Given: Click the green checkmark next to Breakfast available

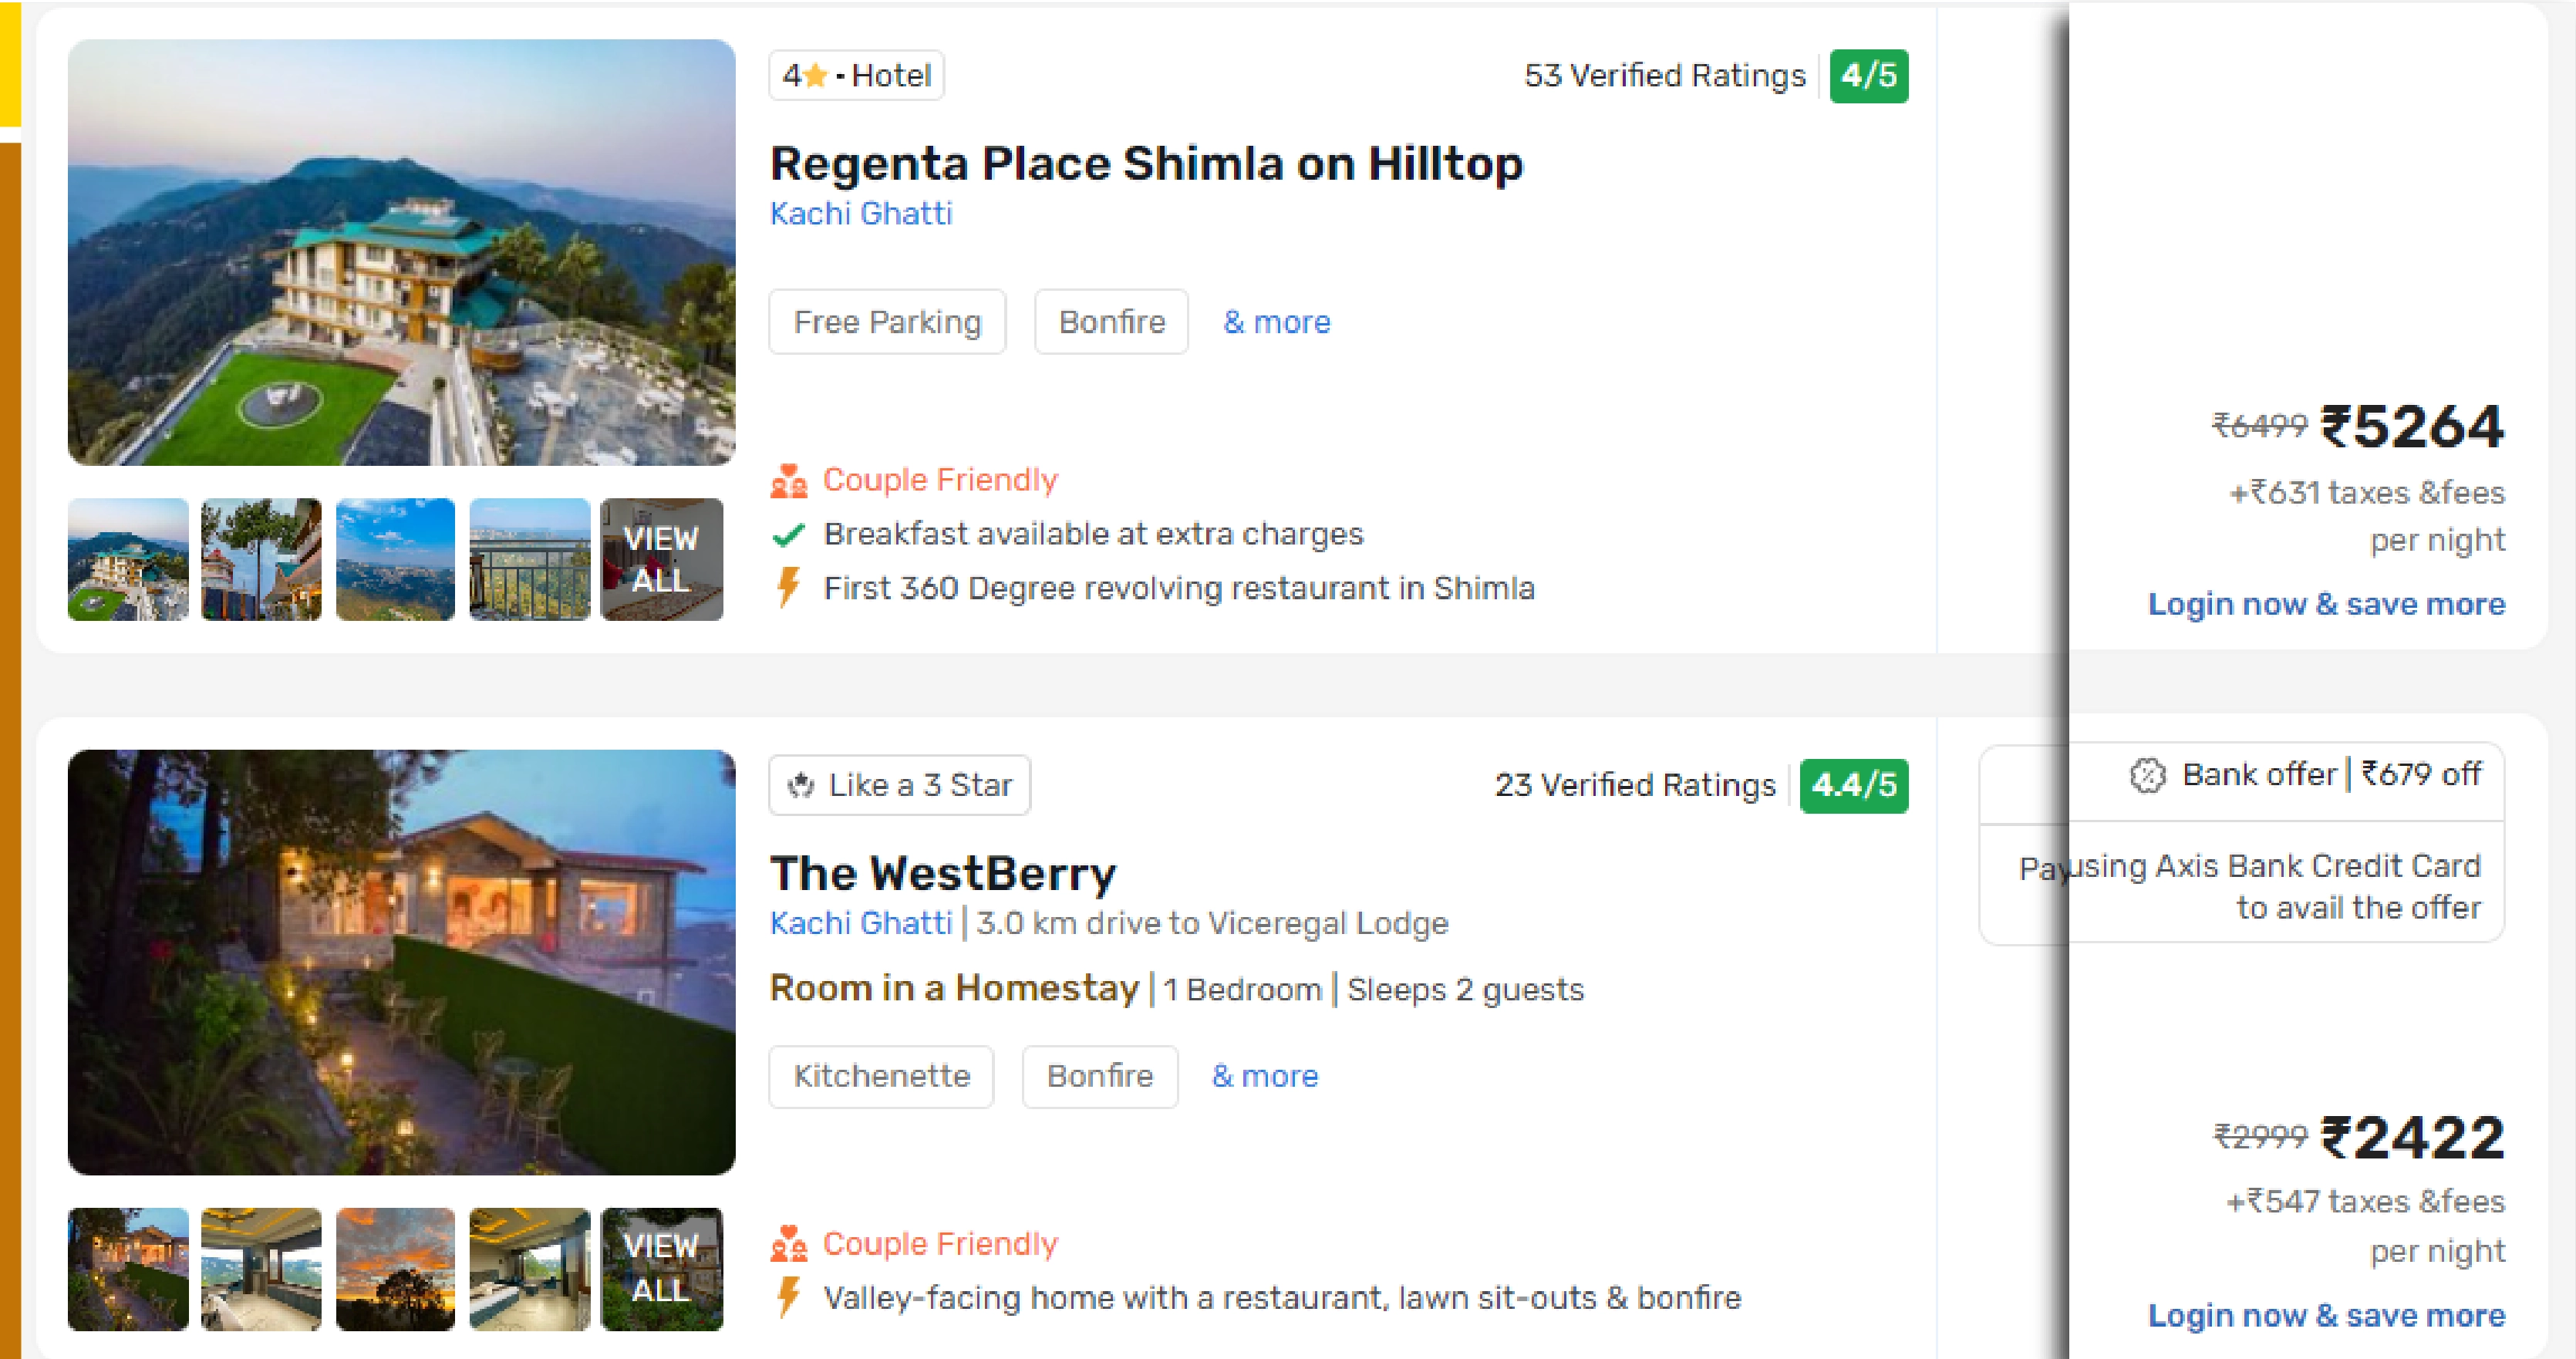Looking at the screenshot, I should [788, 535].
